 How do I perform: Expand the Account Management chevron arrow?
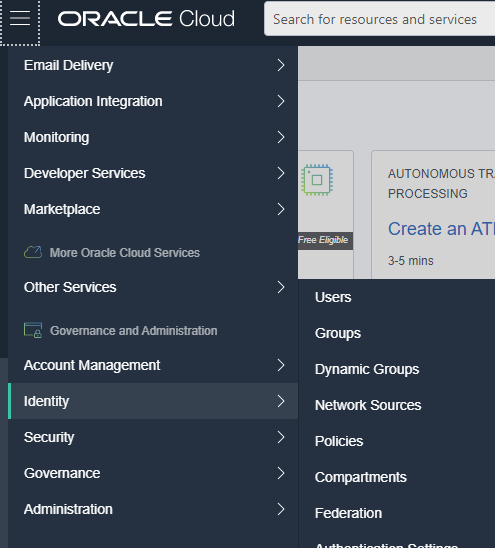(281, 365)
